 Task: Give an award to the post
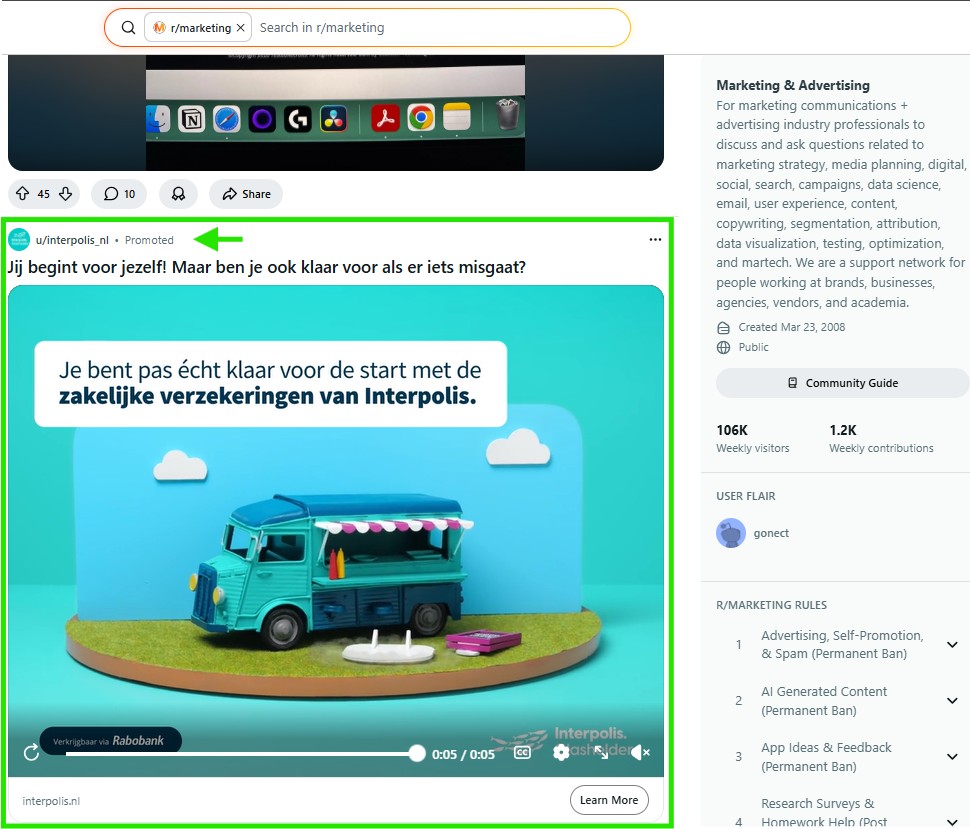[x=178, y=194]
